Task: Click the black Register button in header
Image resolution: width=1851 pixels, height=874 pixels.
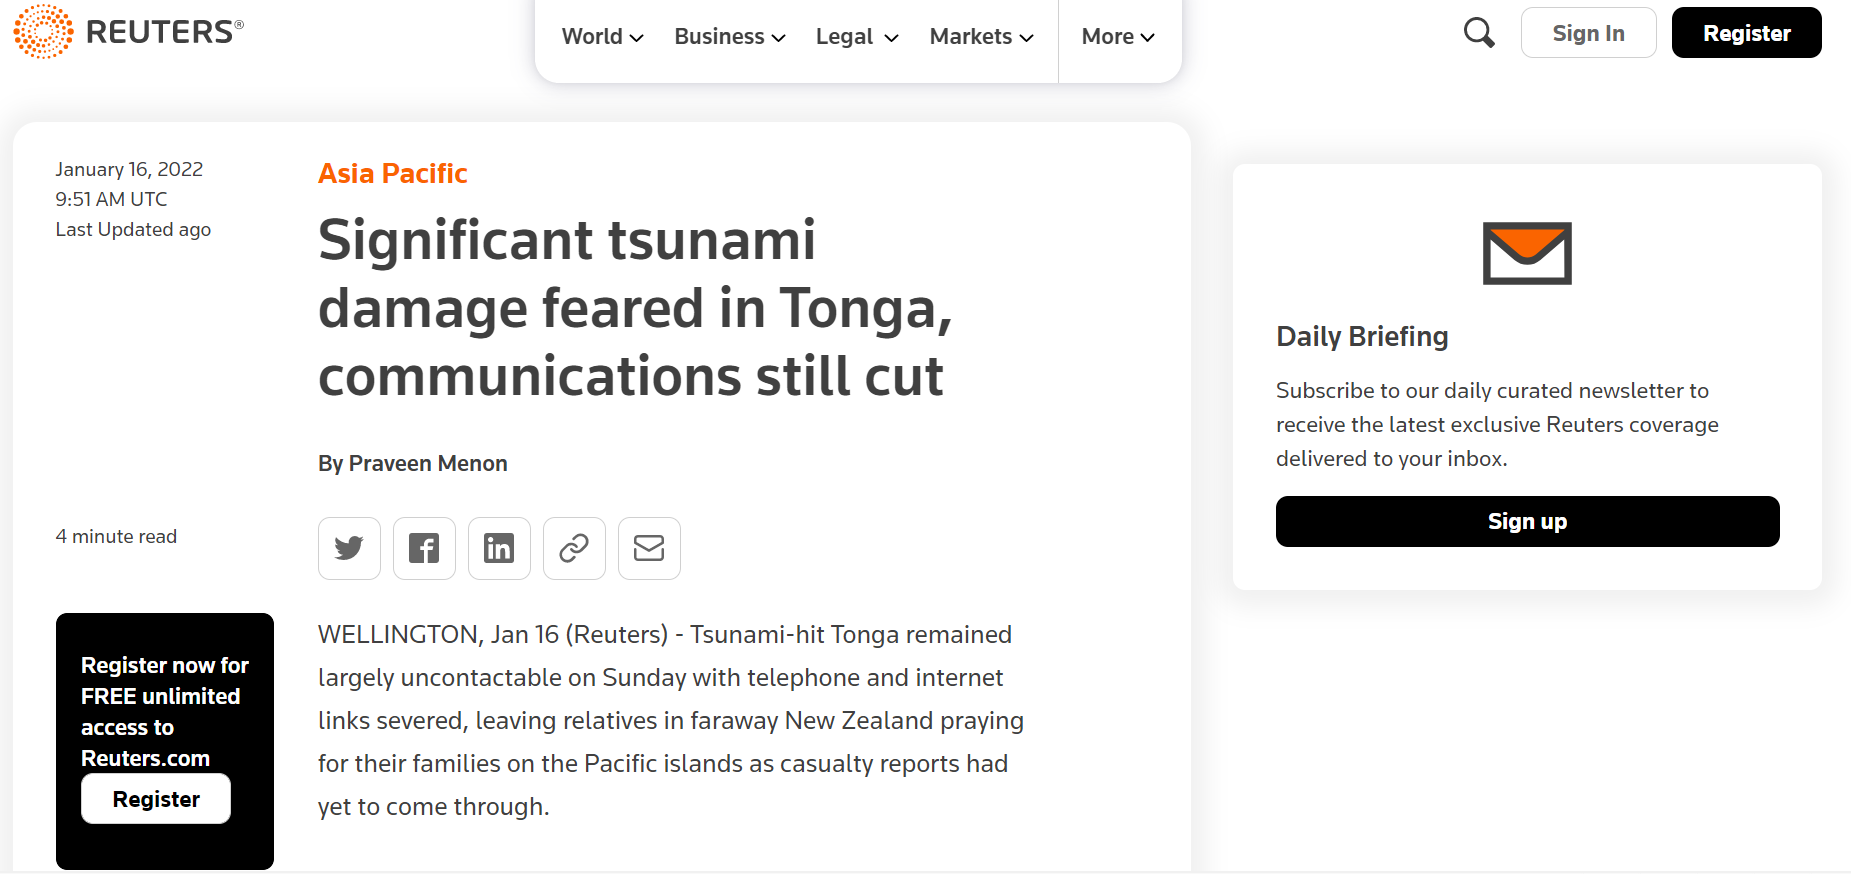Action: click(x=1746, y=33)
